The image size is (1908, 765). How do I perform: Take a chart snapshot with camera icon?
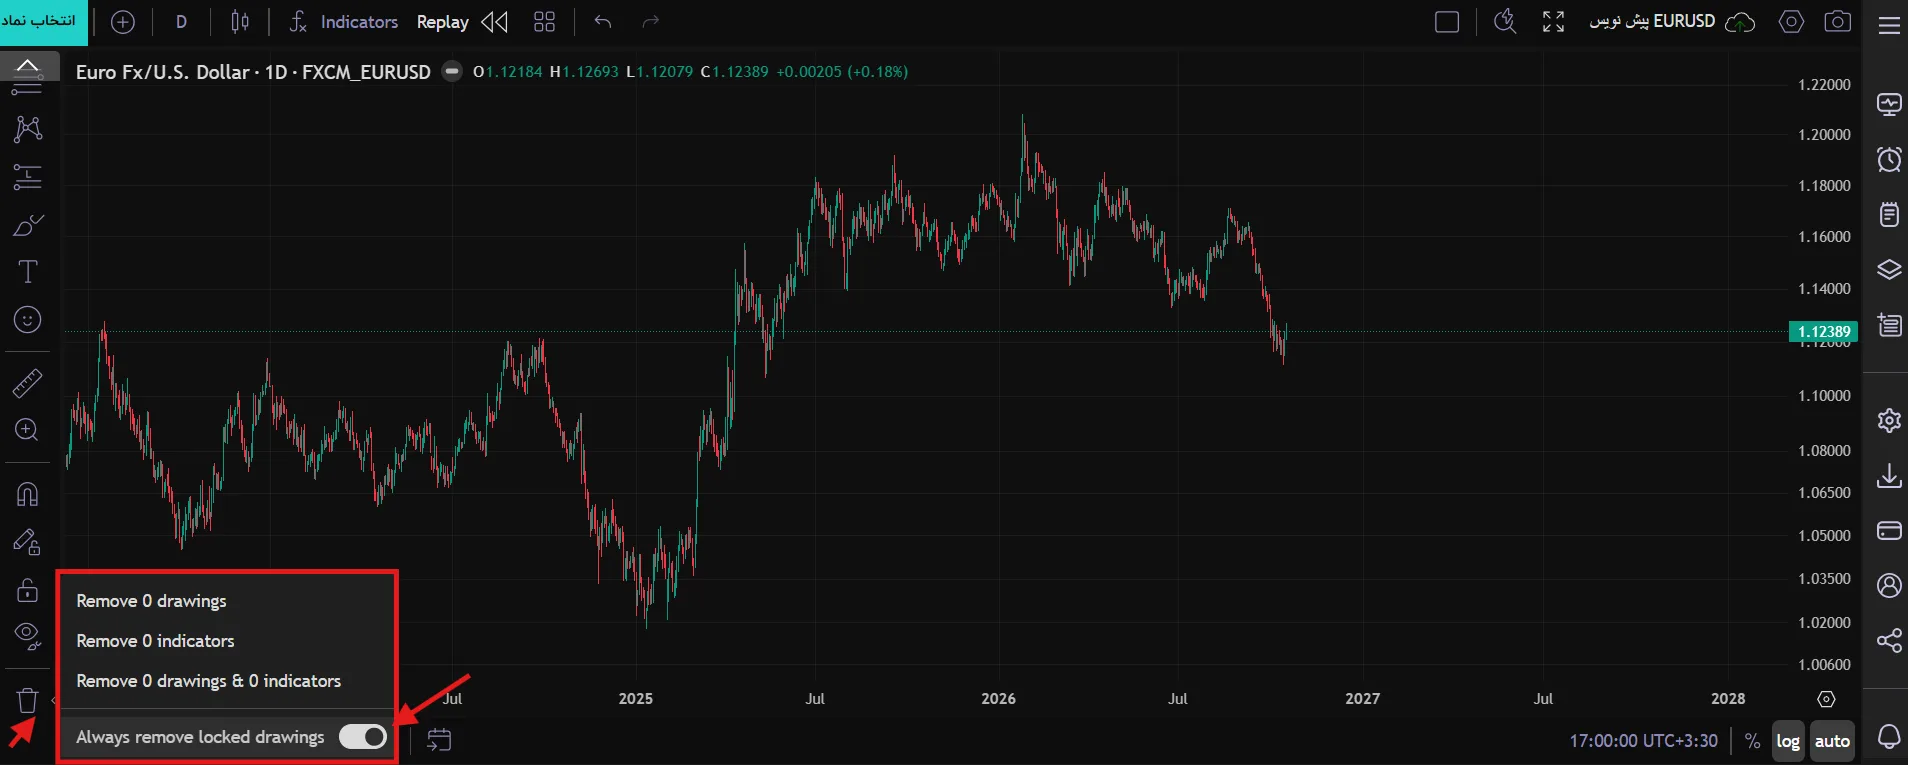pos(1837,22)
